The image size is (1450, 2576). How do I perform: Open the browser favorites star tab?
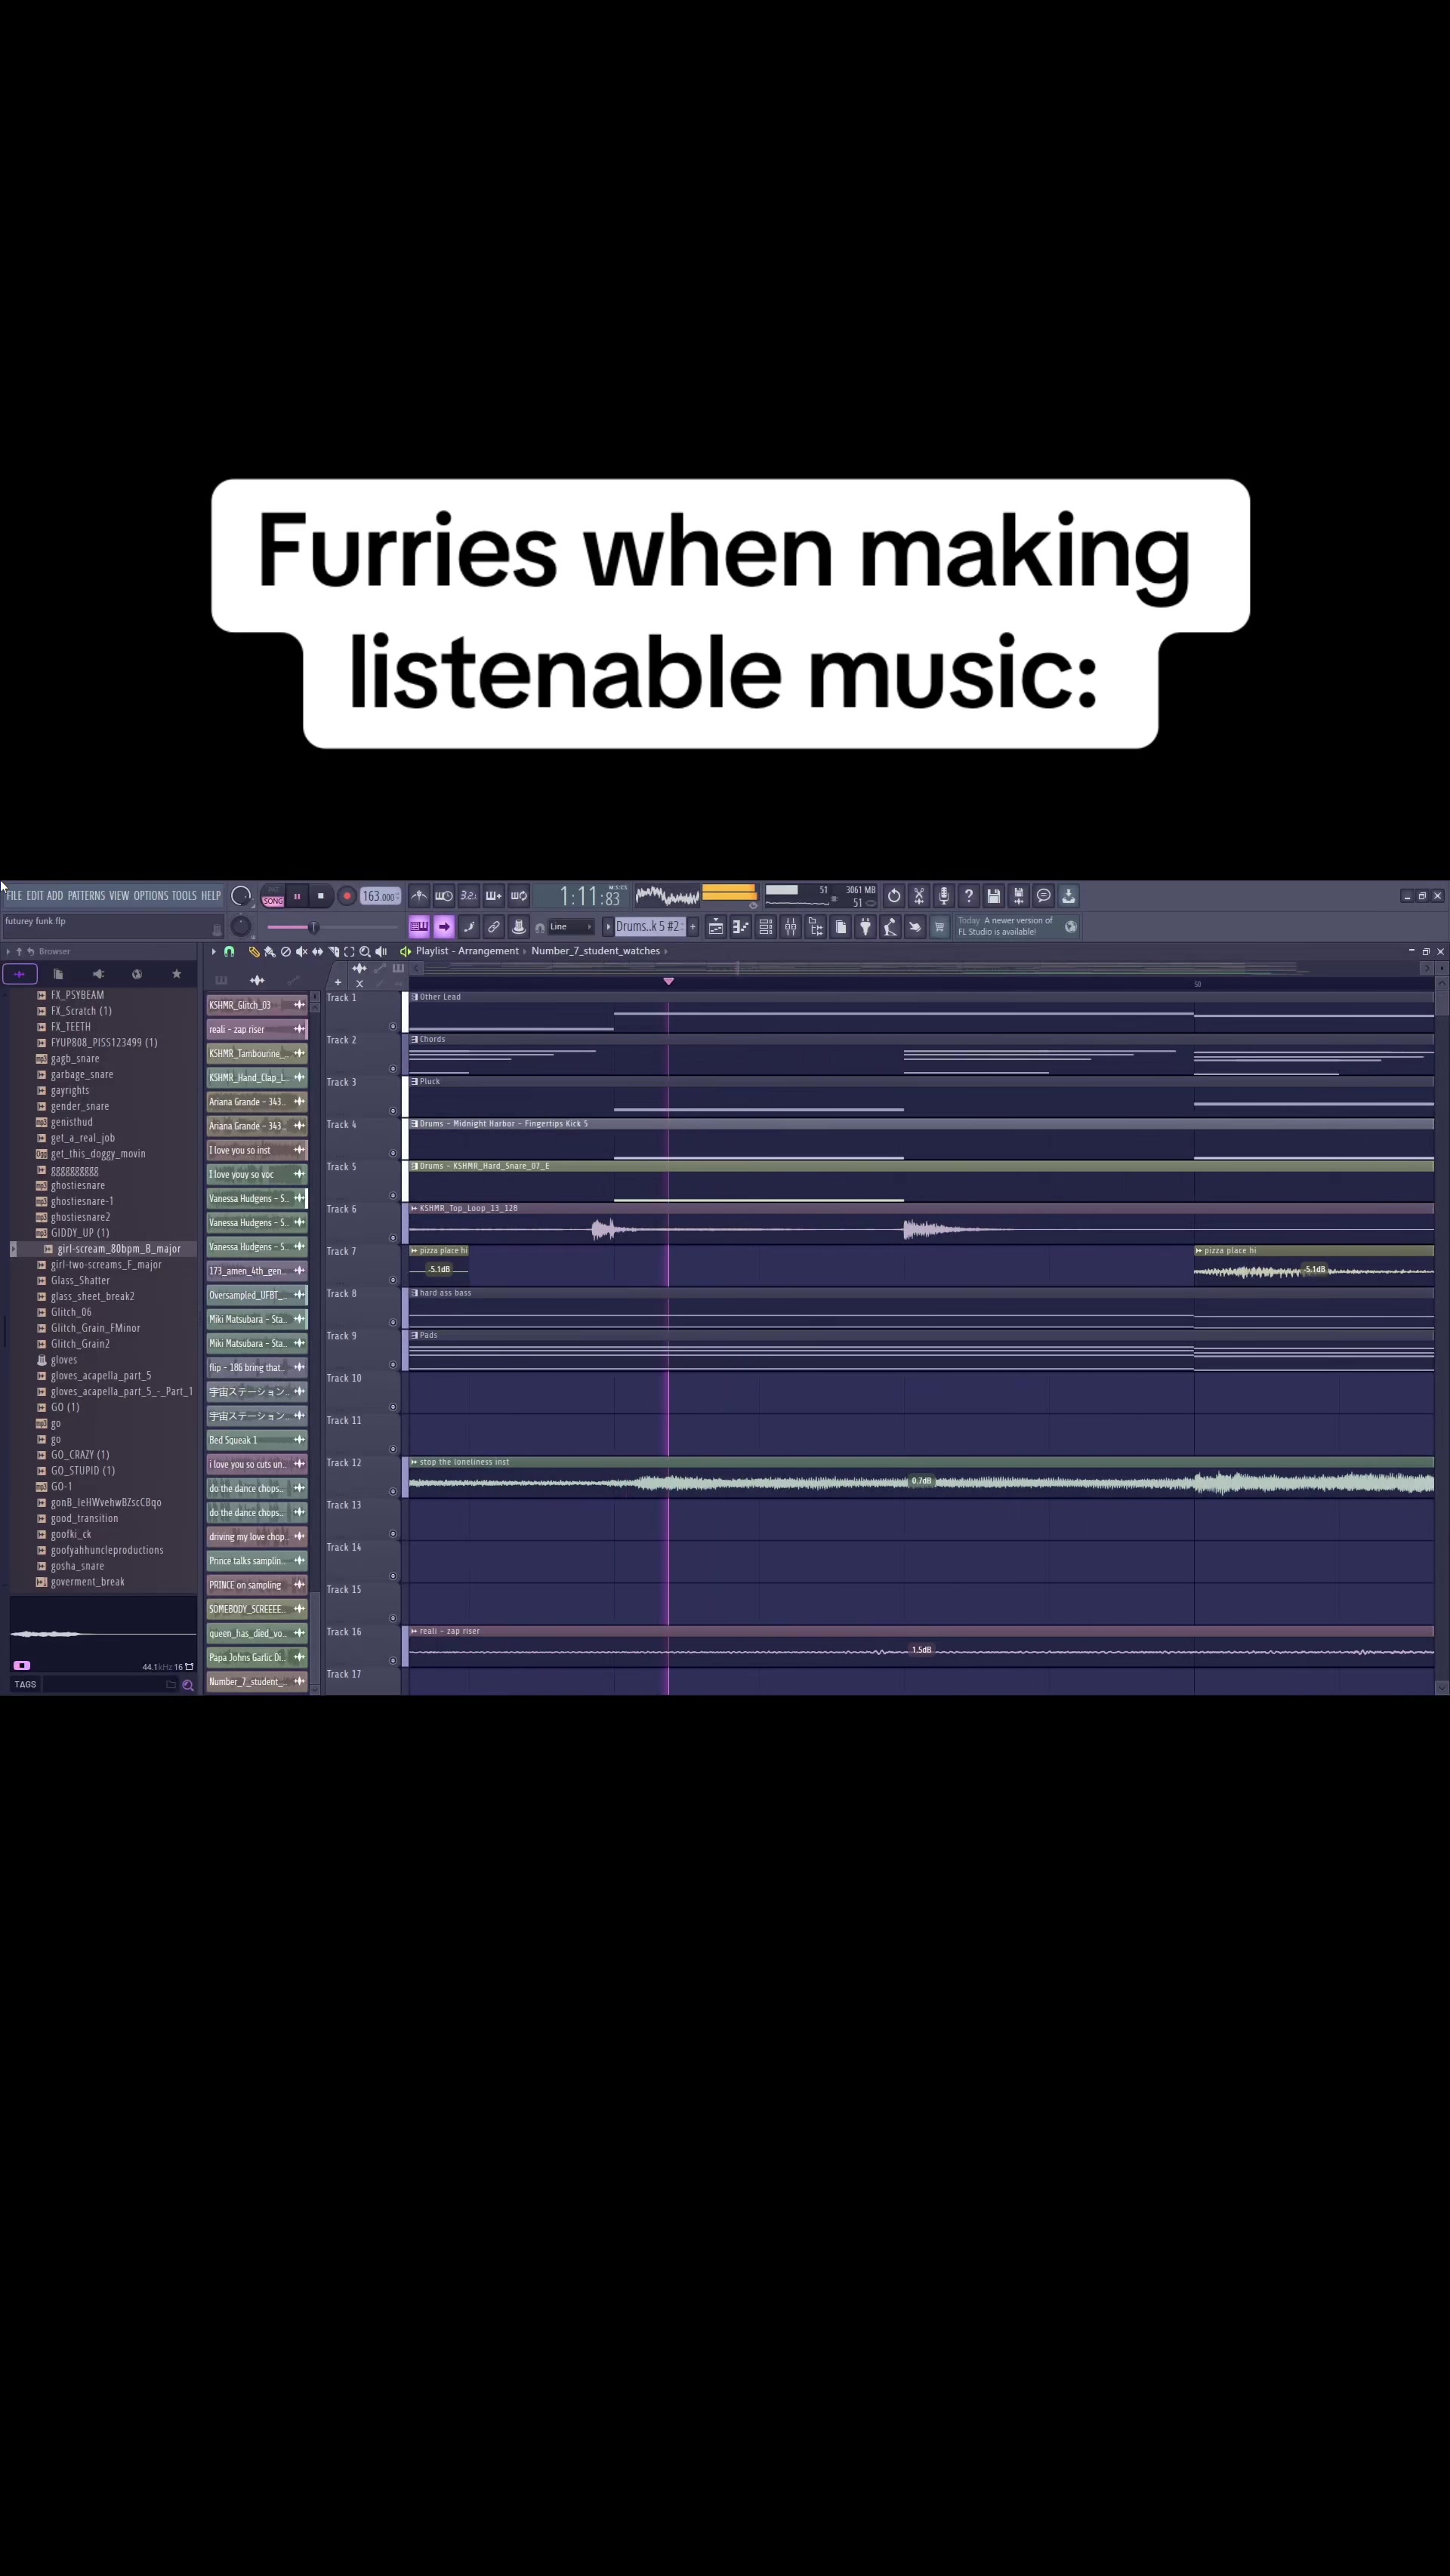(177, 974)
